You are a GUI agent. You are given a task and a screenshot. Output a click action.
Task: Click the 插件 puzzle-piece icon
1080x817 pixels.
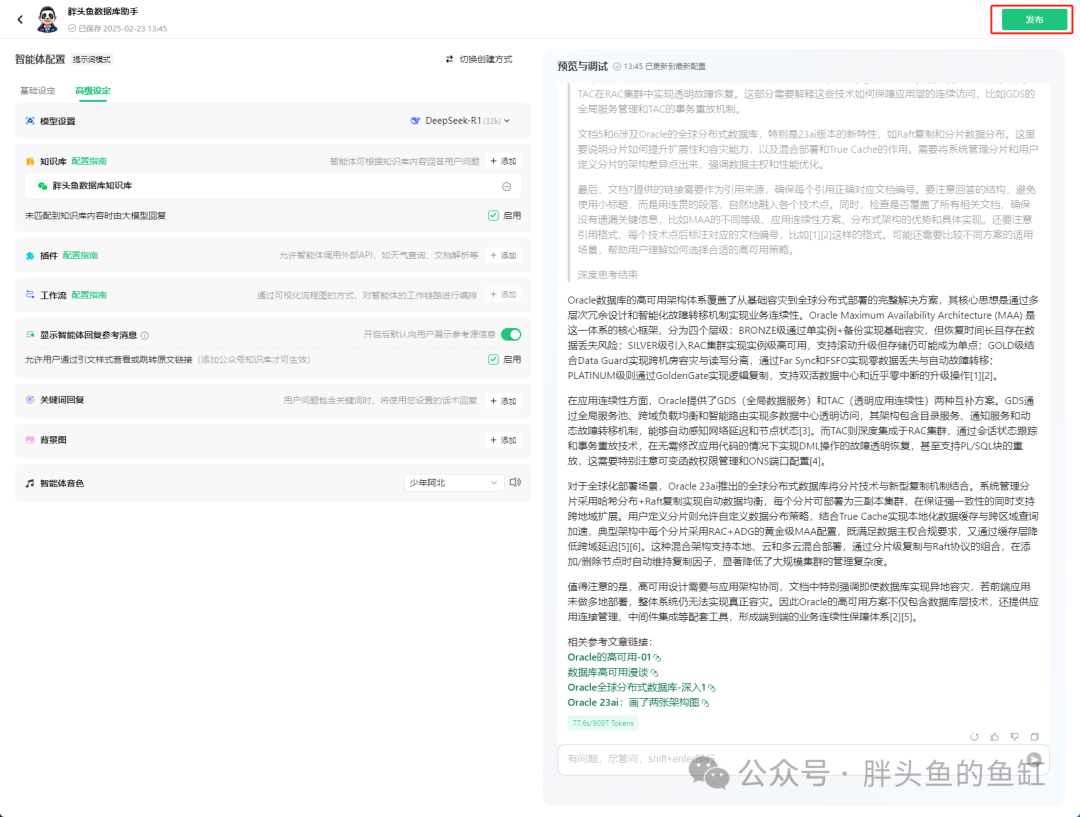(30, 256)
